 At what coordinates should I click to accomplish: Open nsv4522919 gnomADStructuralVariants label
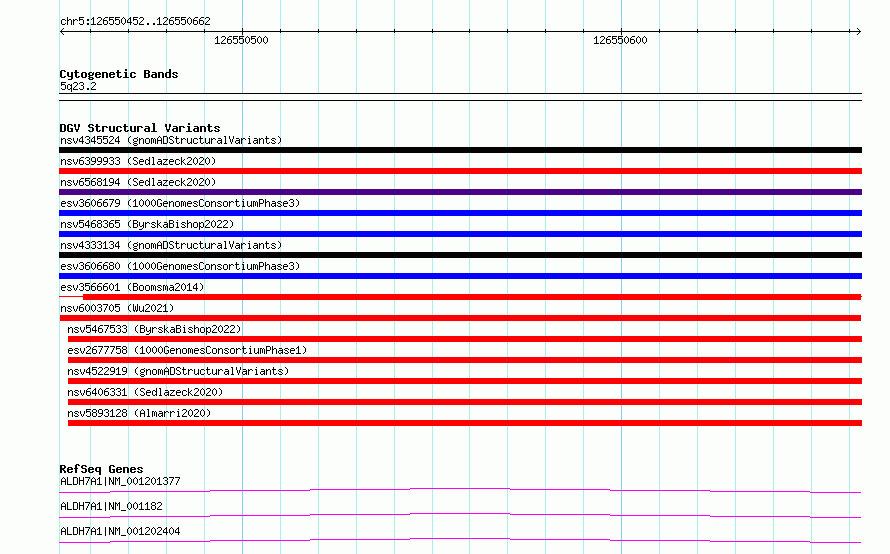click(178, 371)
